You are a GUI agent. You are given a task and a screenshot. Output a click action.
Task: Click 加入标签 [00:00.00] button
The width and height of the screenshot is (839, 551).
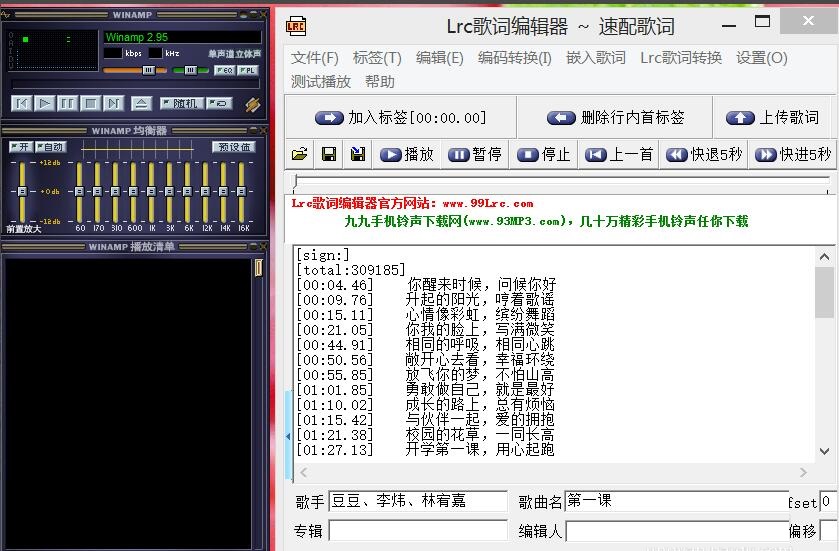(x=400, y=117)
